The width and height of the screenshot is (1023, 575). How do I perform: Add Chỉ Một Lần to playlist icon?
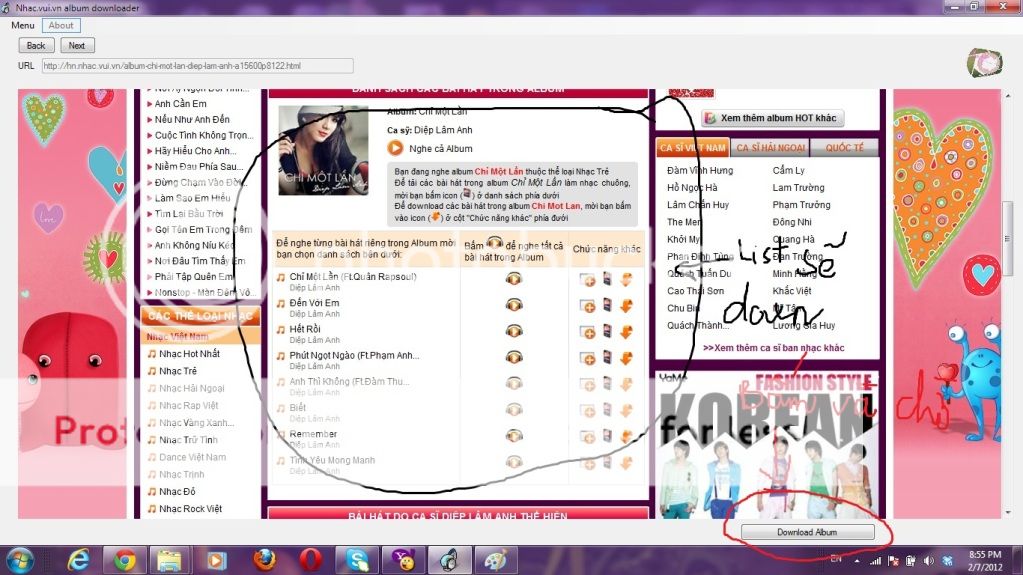(587, 280)
